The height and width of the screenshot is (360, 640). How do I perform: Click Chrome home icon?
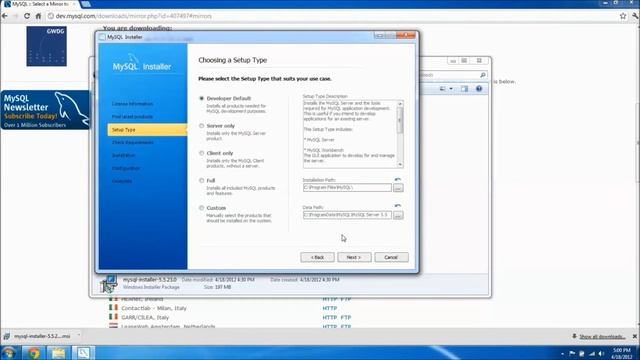click(x=38, y=16)
